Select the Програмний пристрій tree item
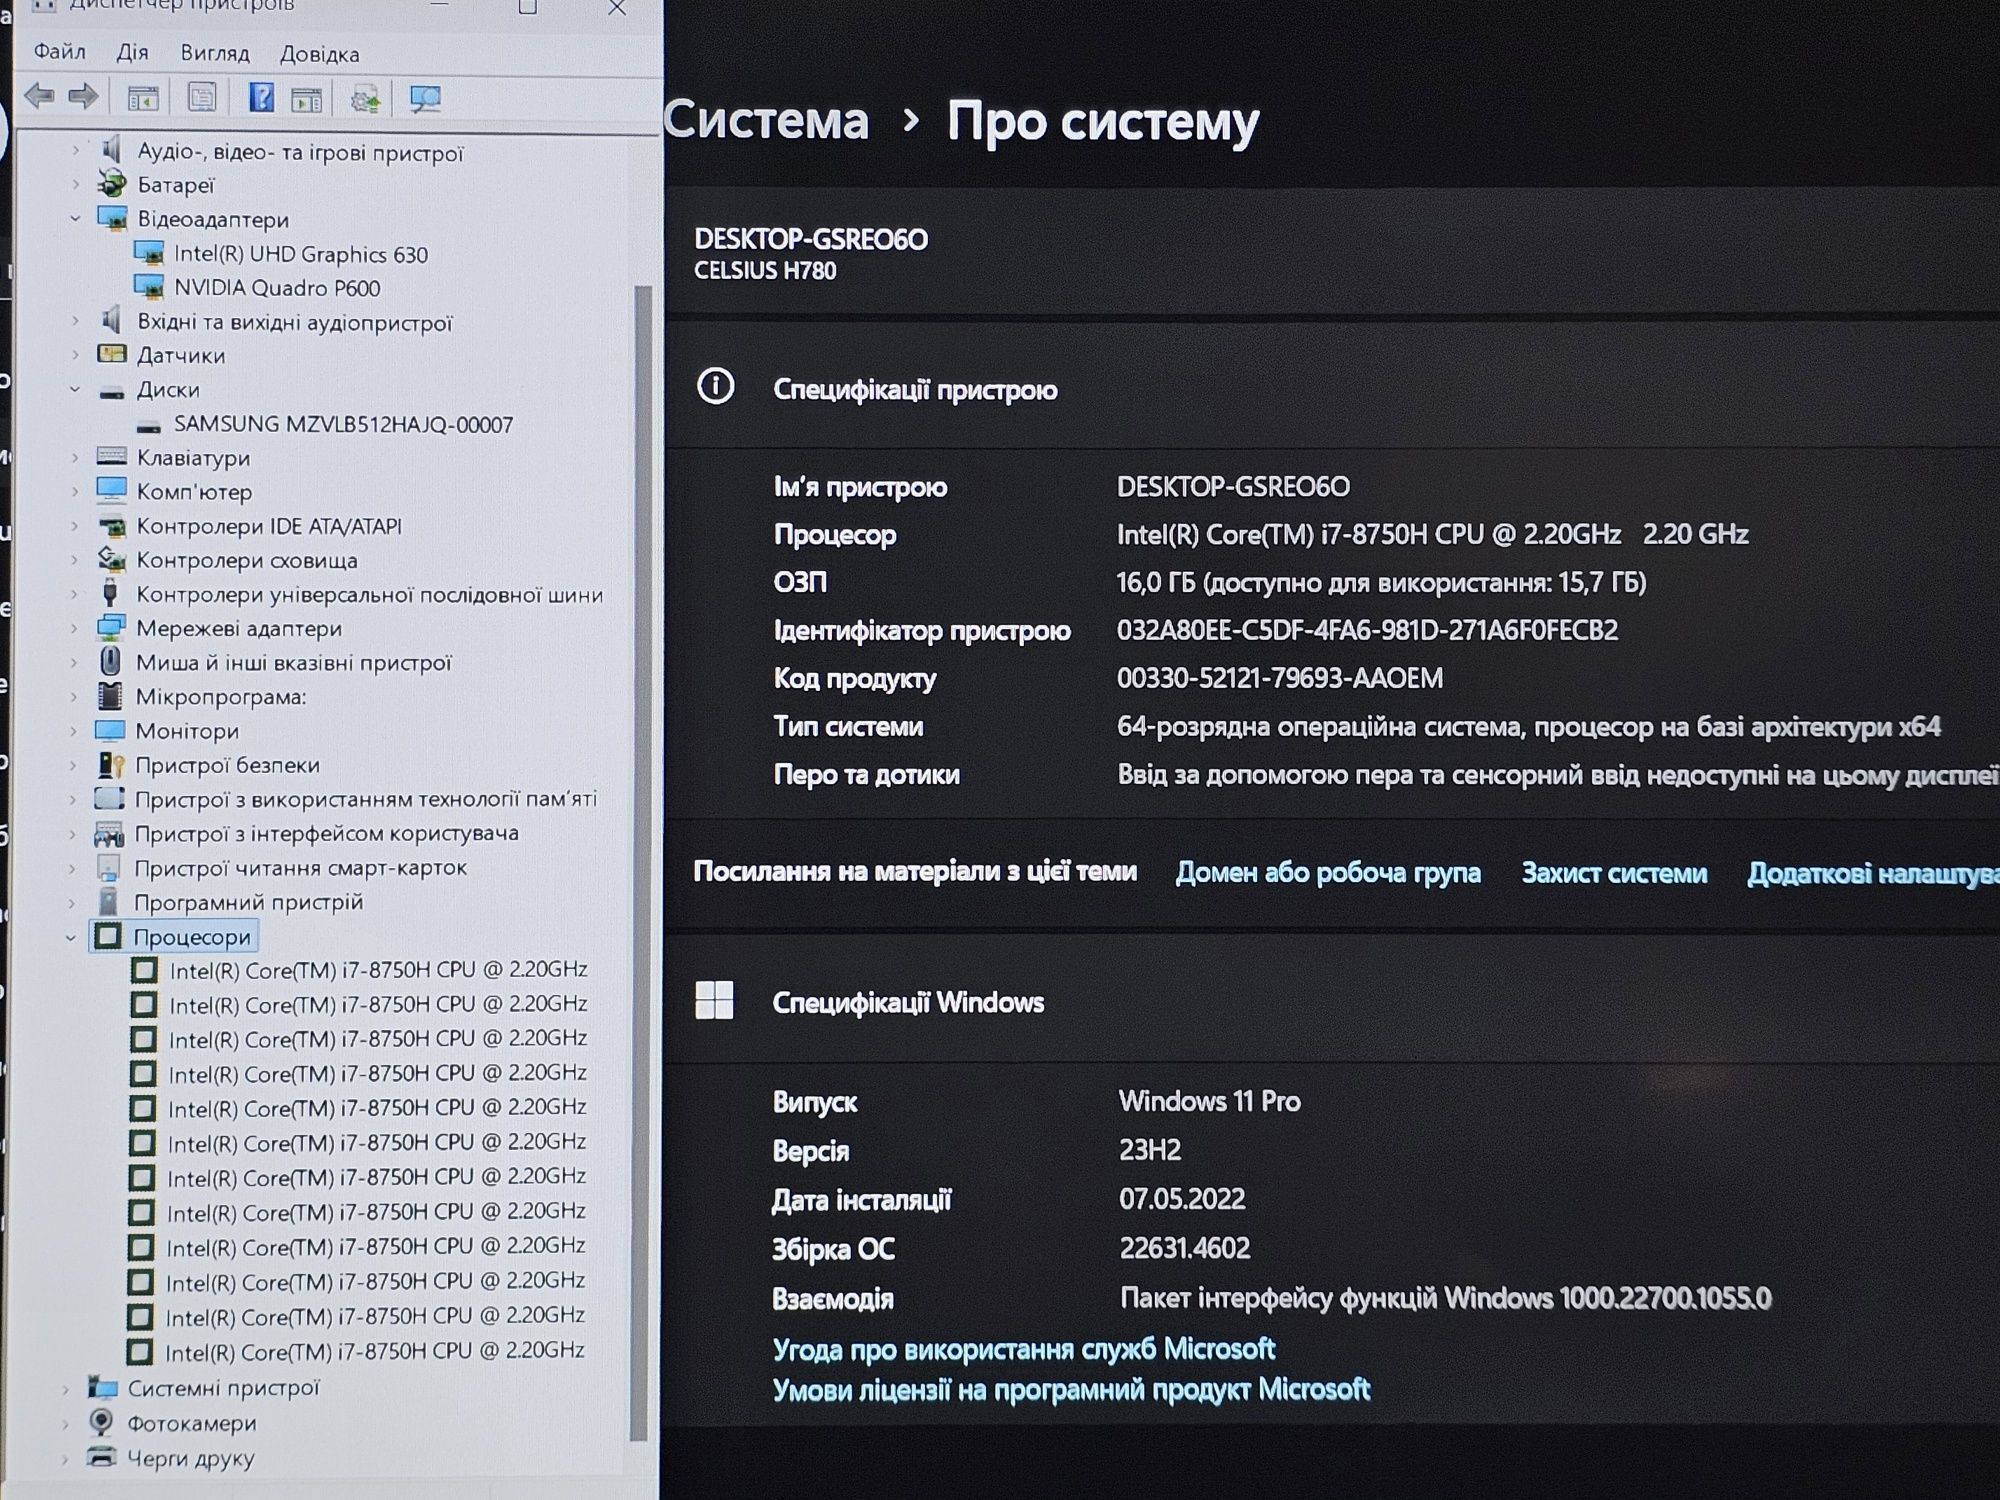The height and width of the screenshot is (1500, 2000). [x=248, y=902]
